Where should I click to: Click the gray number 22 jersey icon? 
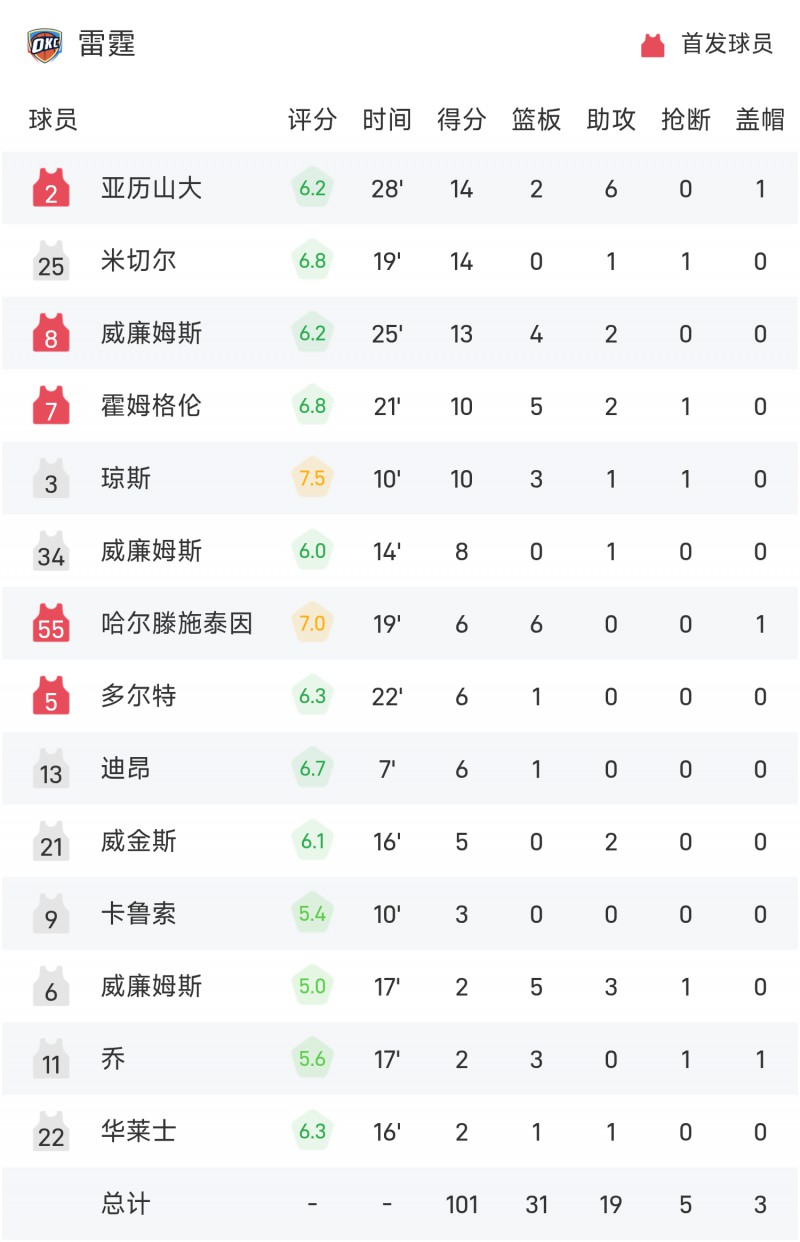51,1132
